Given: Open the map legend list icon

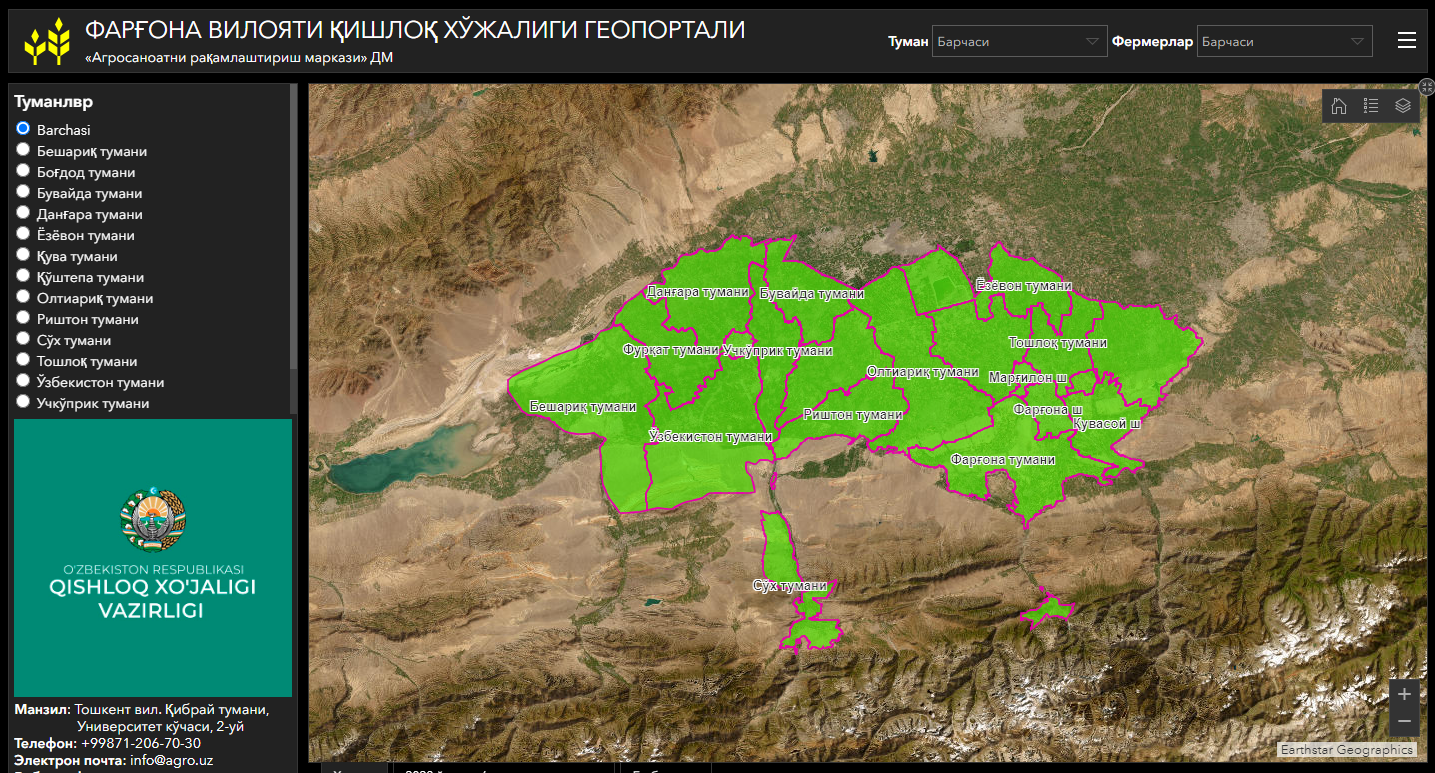Looking at the screenshot, I should pyautogui.click(x=1371, y=106).
